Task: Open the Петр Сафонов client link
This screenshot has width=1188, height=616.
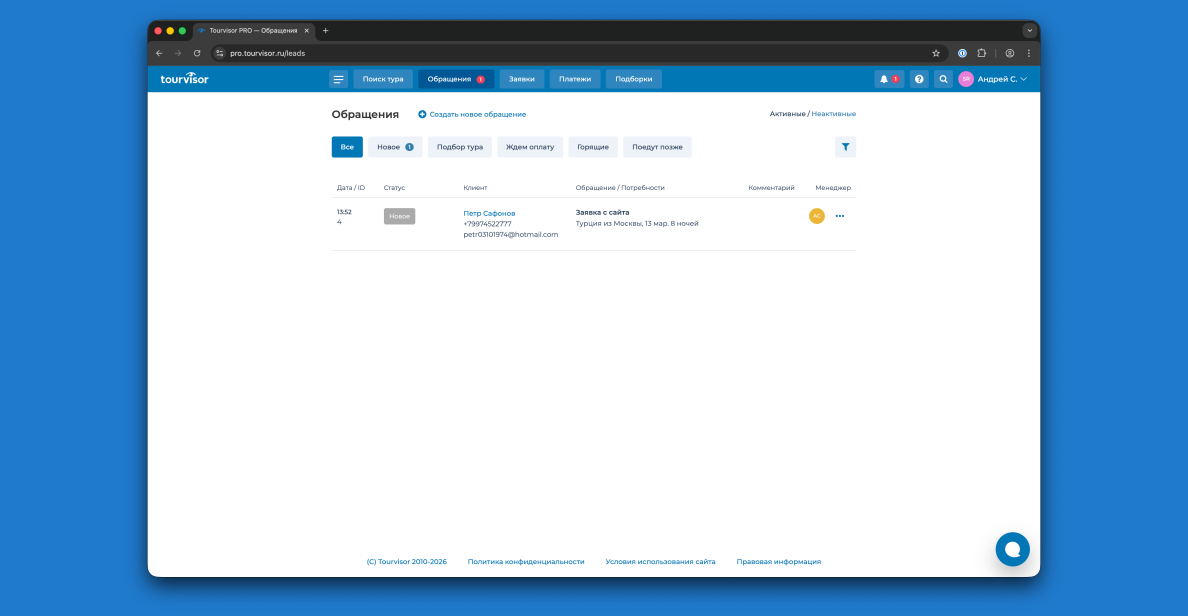Action: click(x=488, y=212)
